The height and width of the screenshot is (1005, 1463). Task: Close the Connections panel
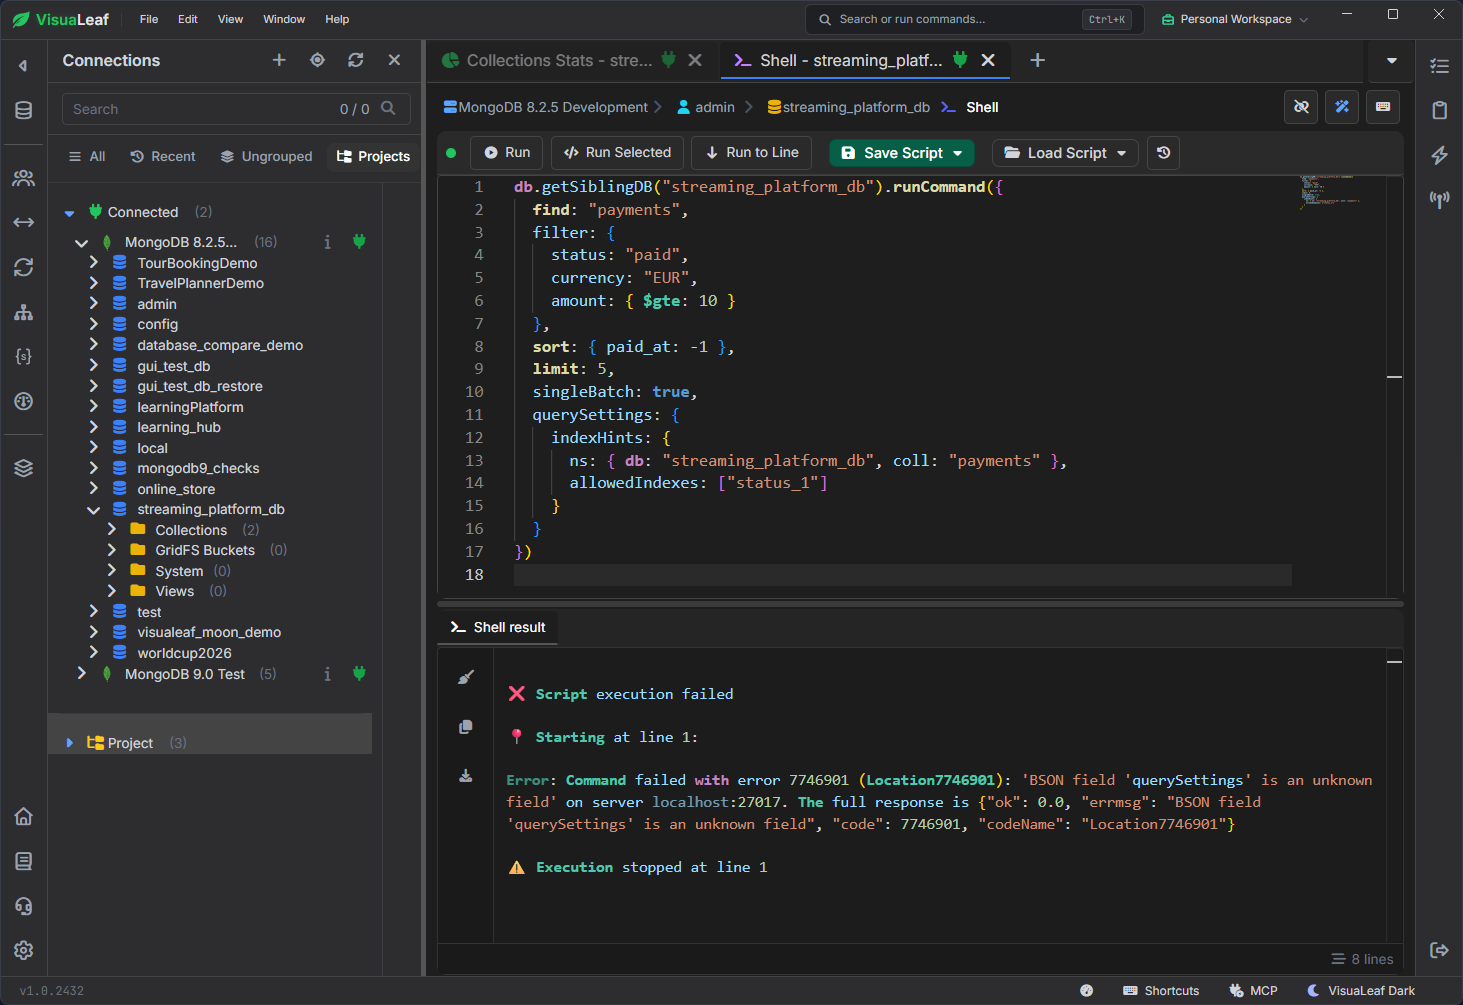394,60
